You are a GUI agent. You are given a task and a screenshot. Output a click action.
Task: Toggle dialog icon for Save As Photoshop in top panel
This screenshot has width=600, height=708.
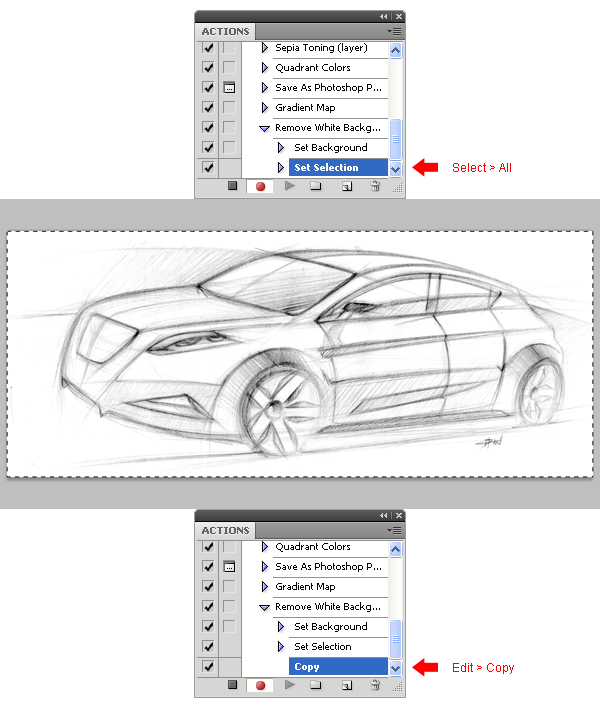pos(229,88)
